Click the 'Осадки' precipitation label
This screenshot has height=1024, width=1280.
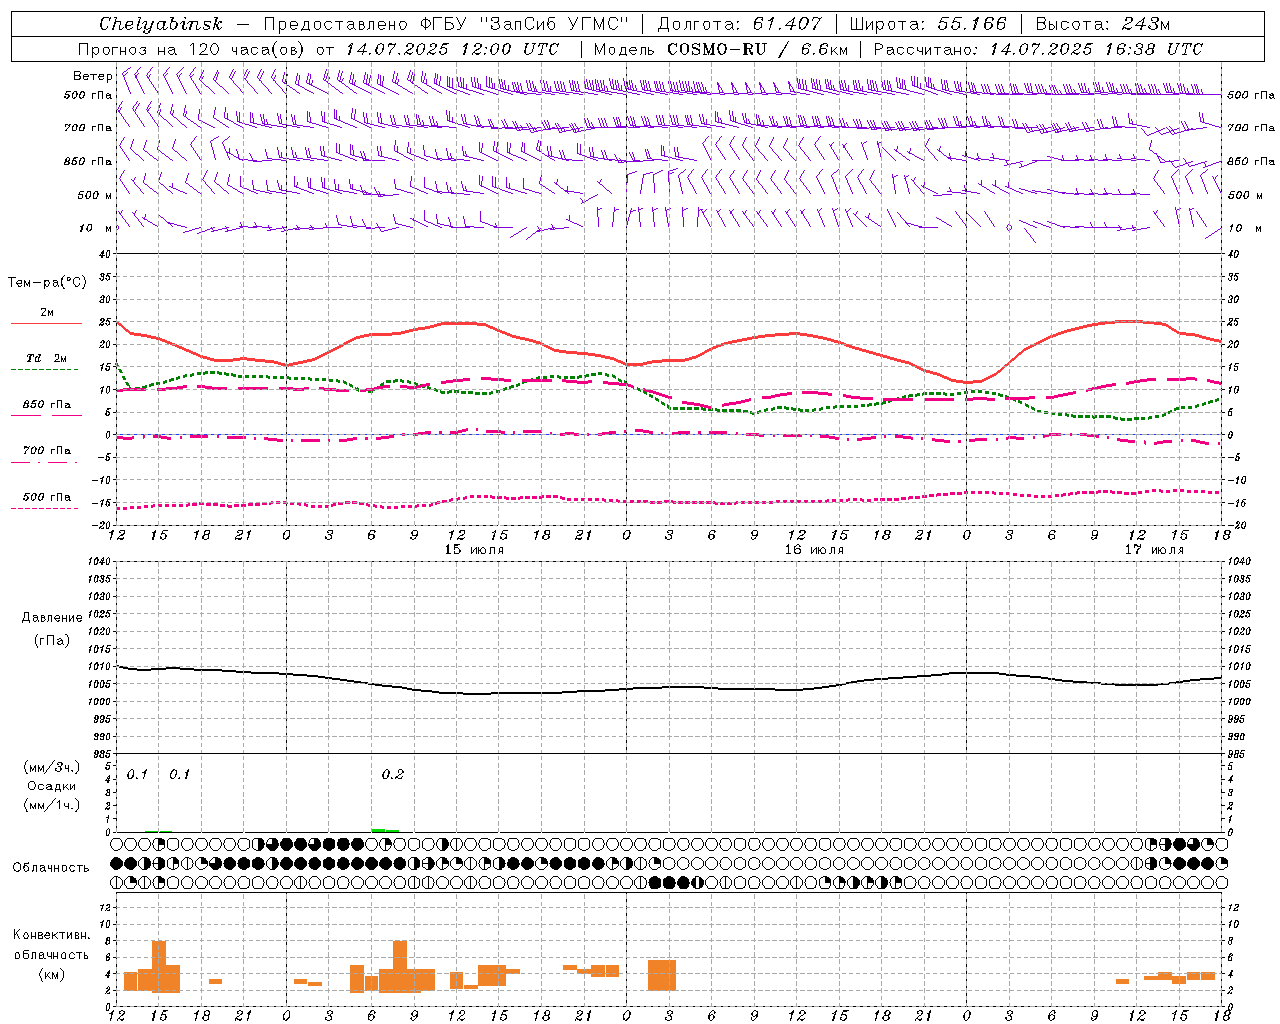[51, 786]
